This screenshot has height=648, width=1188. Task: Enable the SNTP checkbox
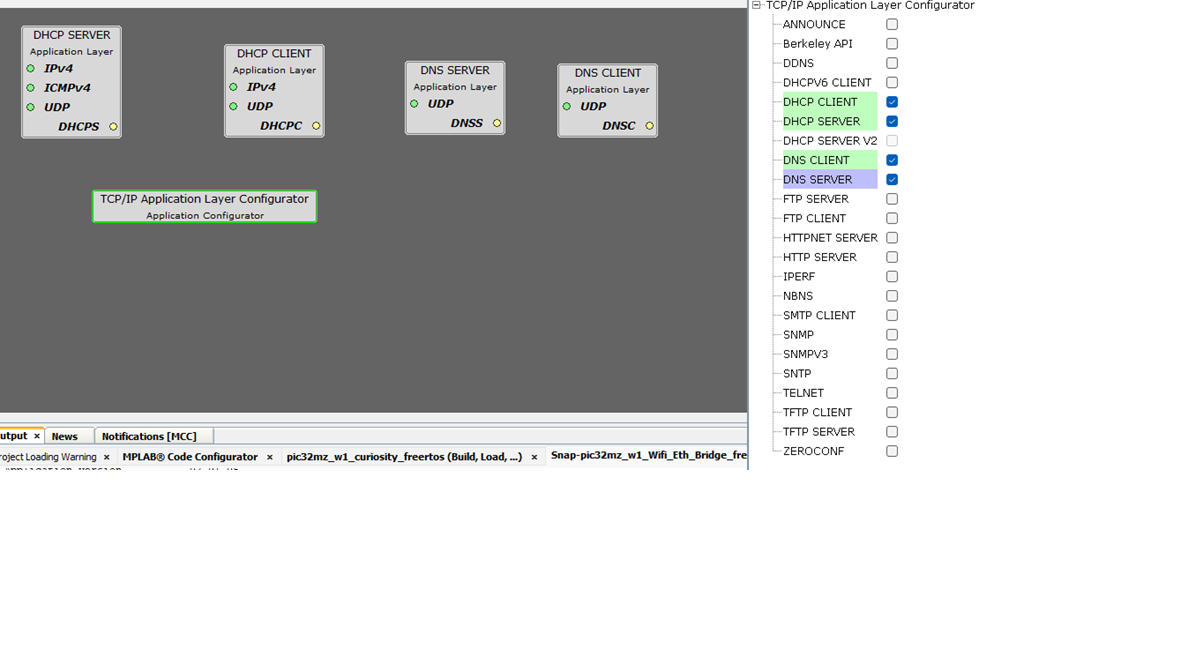(892, 374)
